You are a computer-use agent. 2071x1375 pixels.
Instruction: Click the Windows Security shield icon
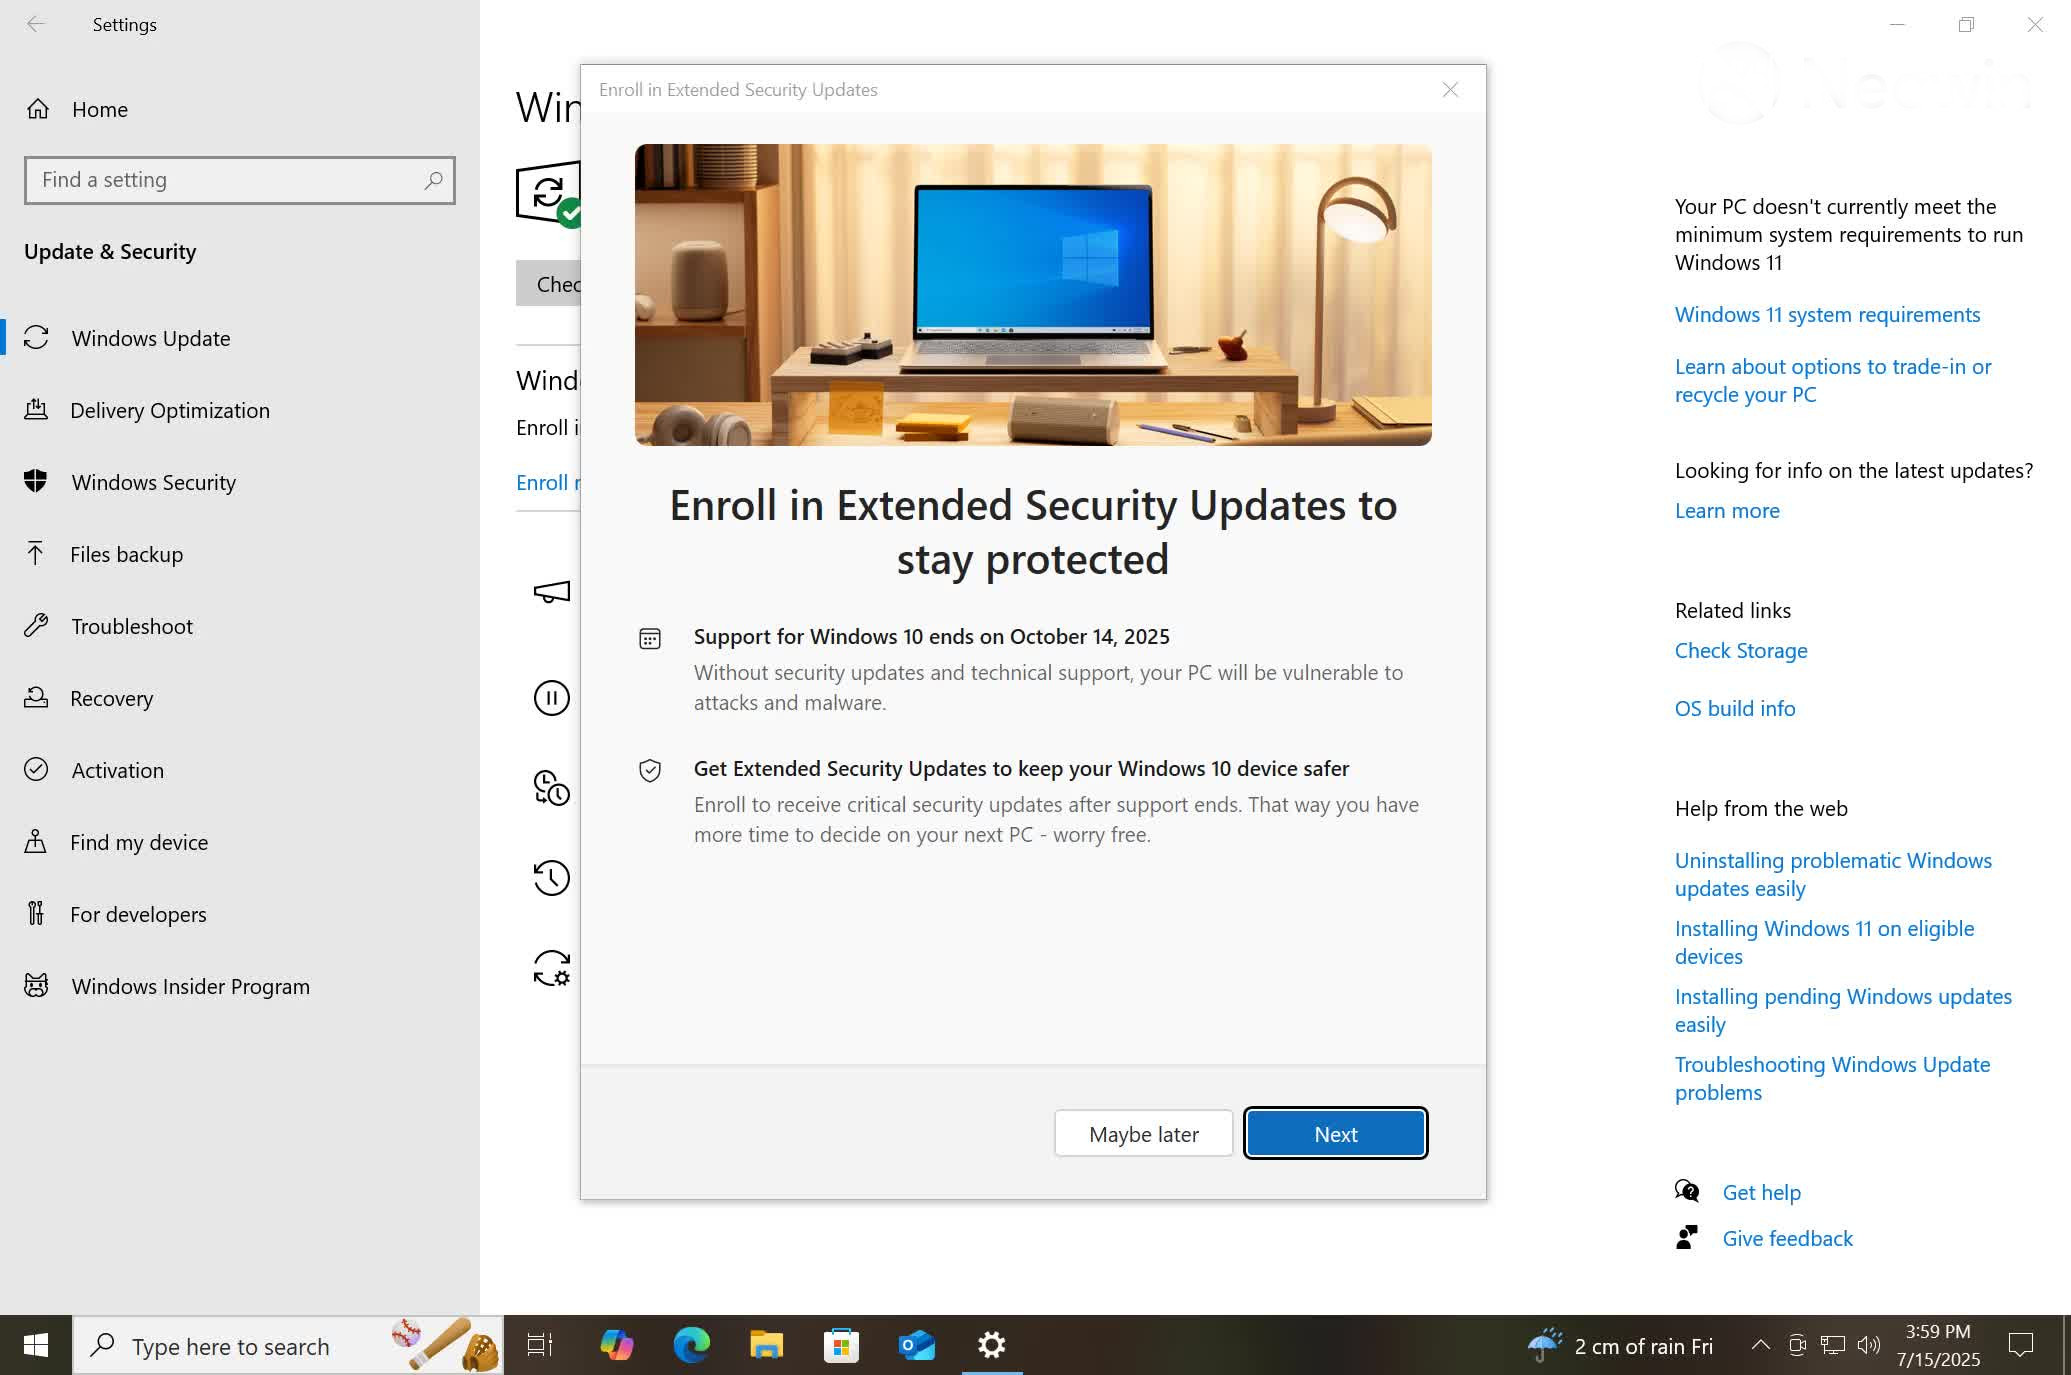pos(36,481)
